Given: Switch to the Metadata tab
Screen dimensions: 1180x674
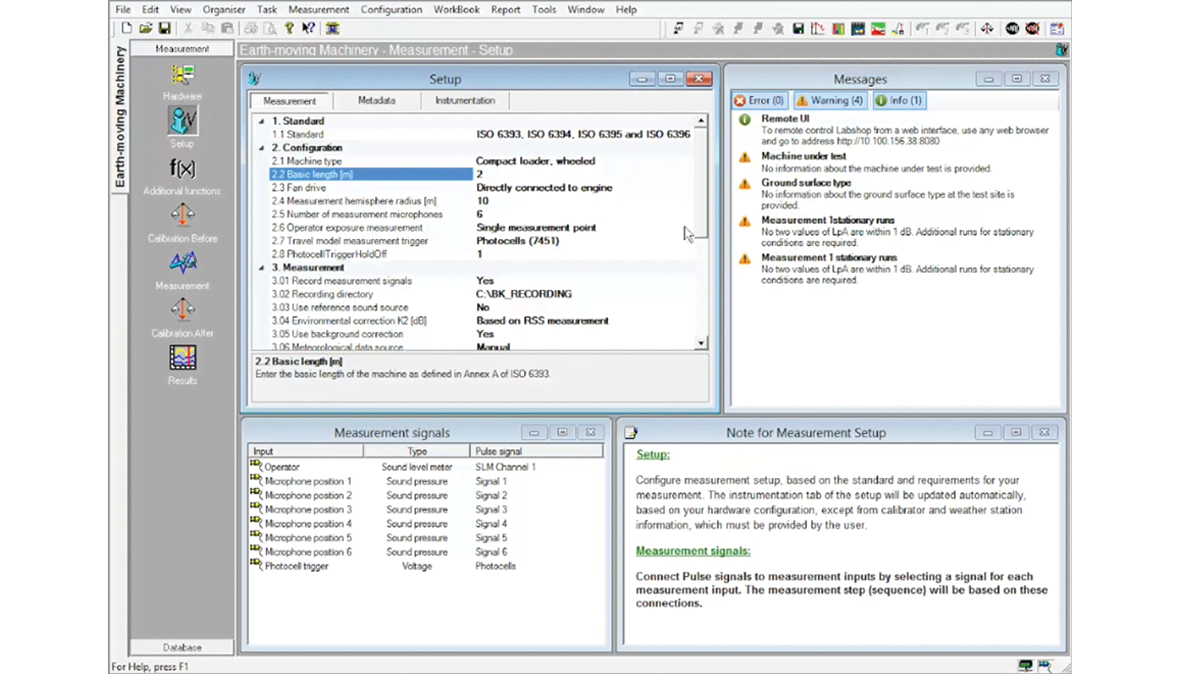Looking at the screenshot, I should [x=376, y=101].
